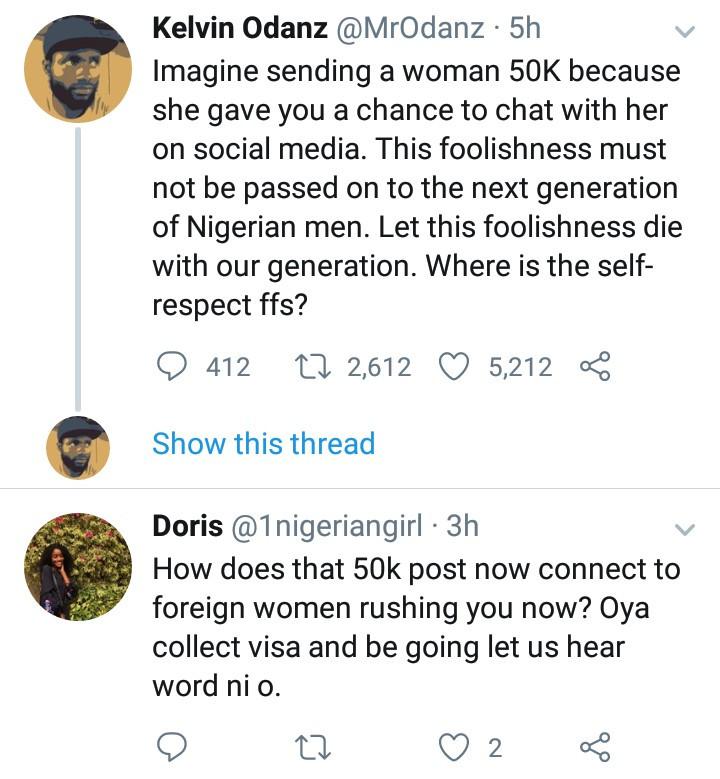Like Kelvin Odanz's tweet

[455, 367]
